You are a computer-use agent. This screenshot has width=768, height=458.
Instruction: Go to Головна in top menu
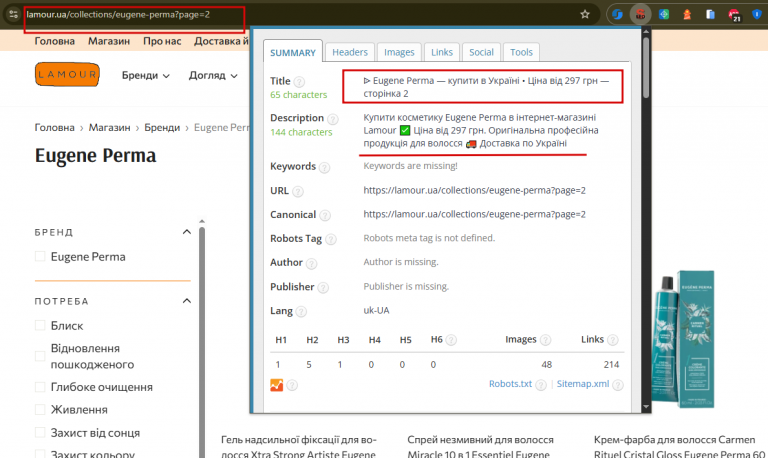click(x=54, y=41)
